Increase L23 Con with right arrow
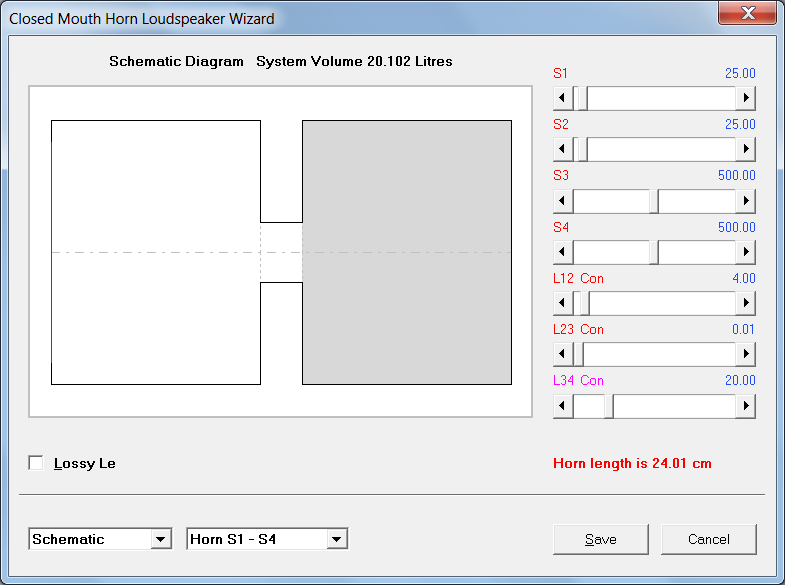This screenshot has height=585, width=785. coord(745,354)
